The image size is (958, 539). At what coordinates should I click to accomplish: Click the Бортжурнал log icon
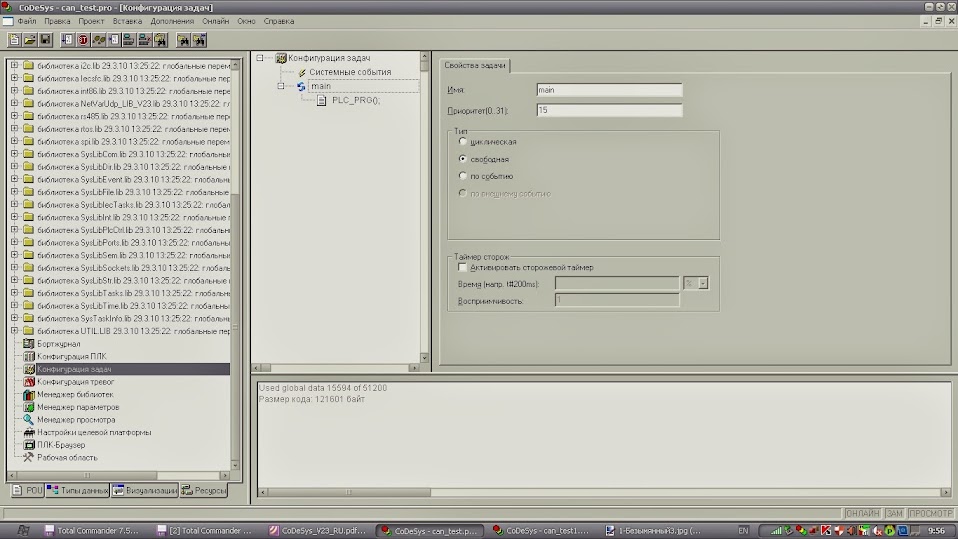[29, 343]
